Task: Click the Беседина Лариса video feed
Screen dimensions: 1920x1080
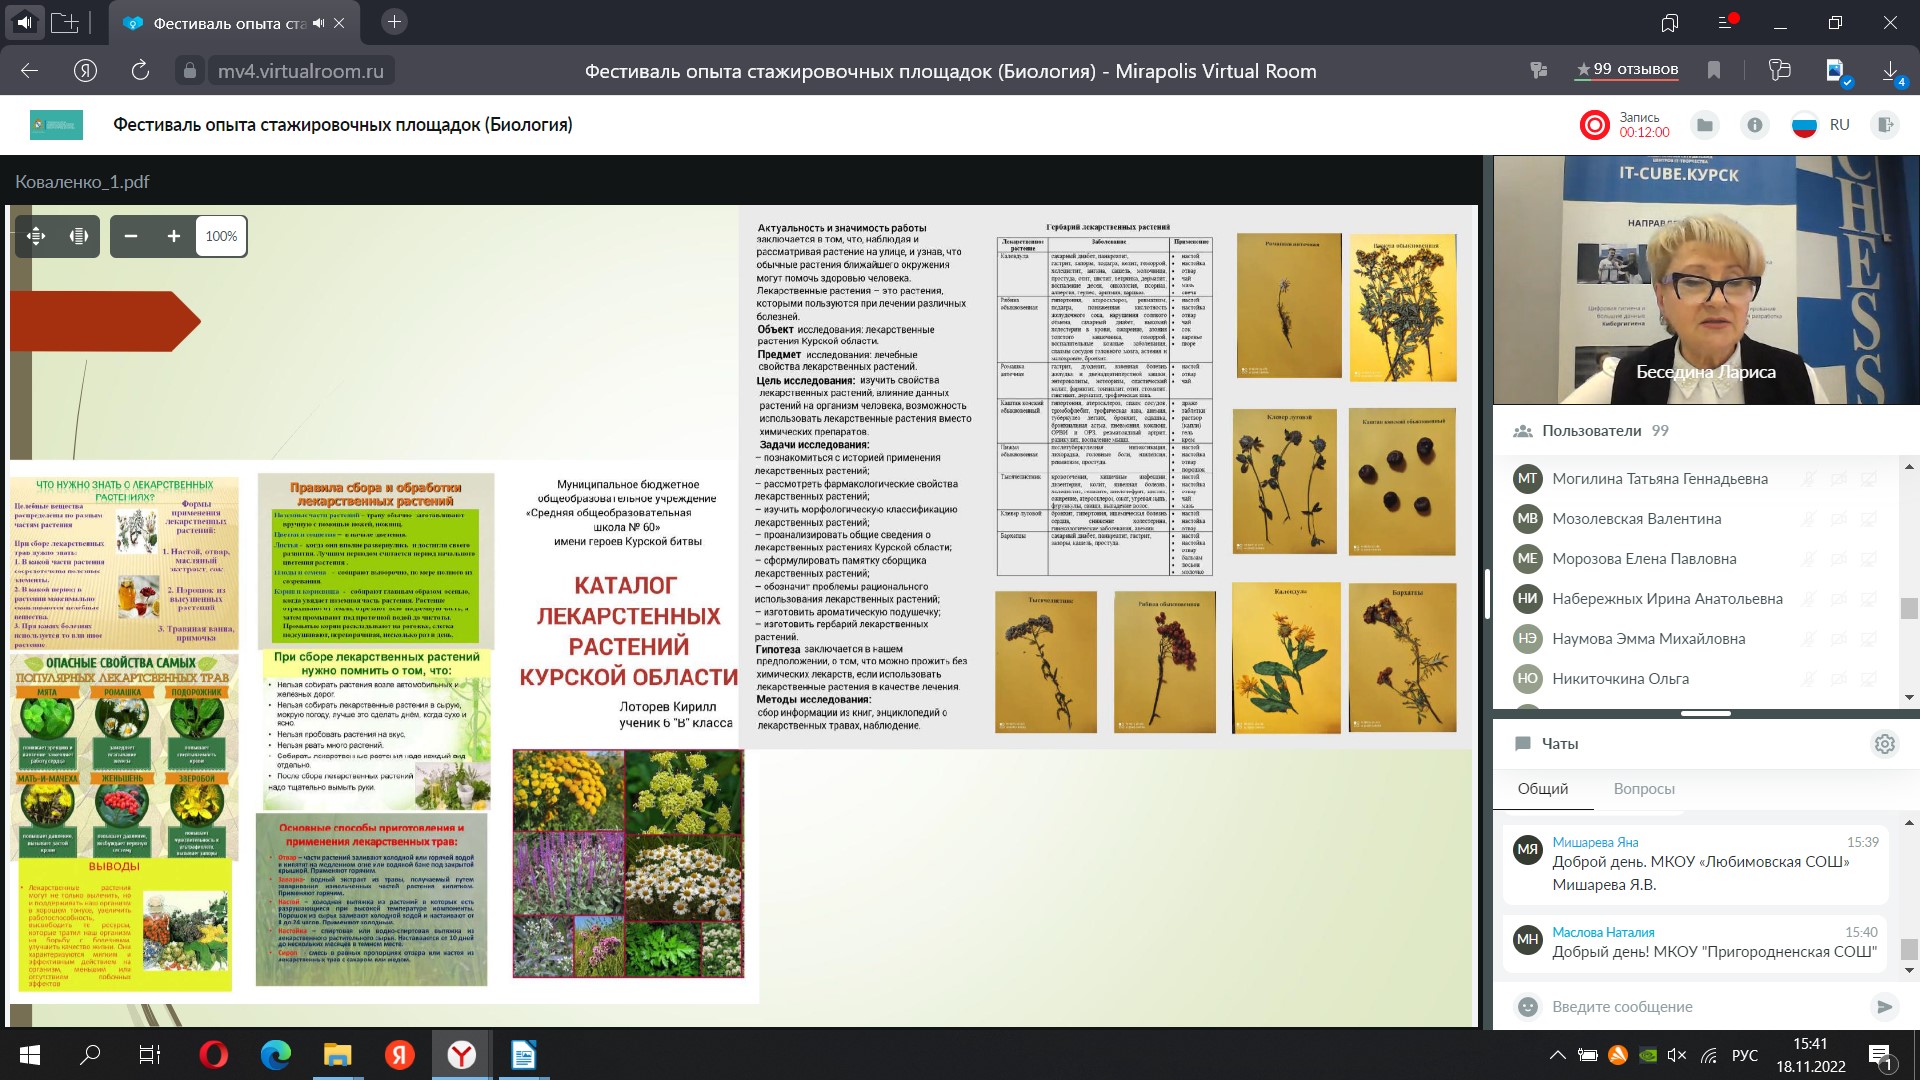Action: point(1706,280)
